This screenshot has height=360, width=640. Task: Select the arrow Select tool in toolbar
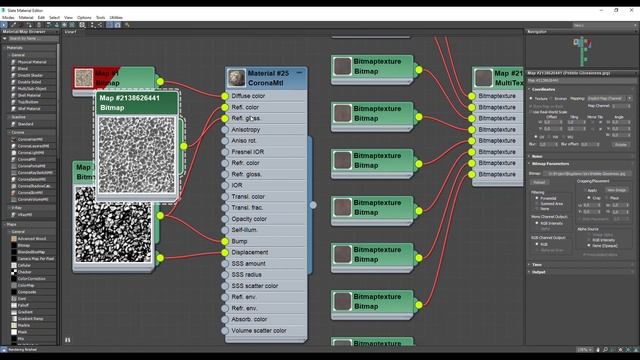pos(4,25)
